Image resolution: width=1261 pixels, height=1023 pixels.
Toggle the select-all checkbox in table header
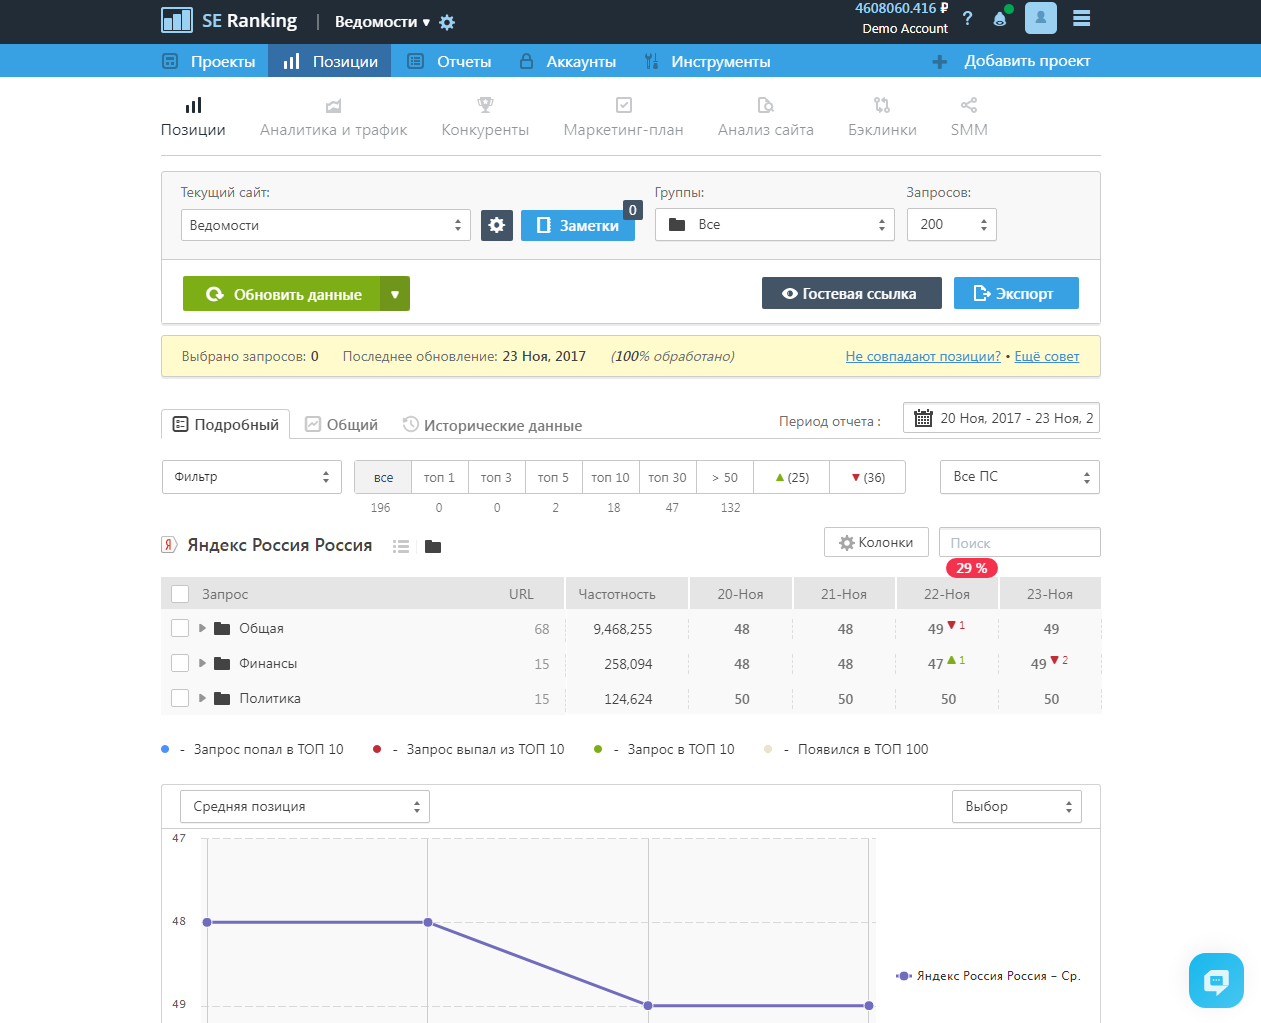[x=180, y=594]
